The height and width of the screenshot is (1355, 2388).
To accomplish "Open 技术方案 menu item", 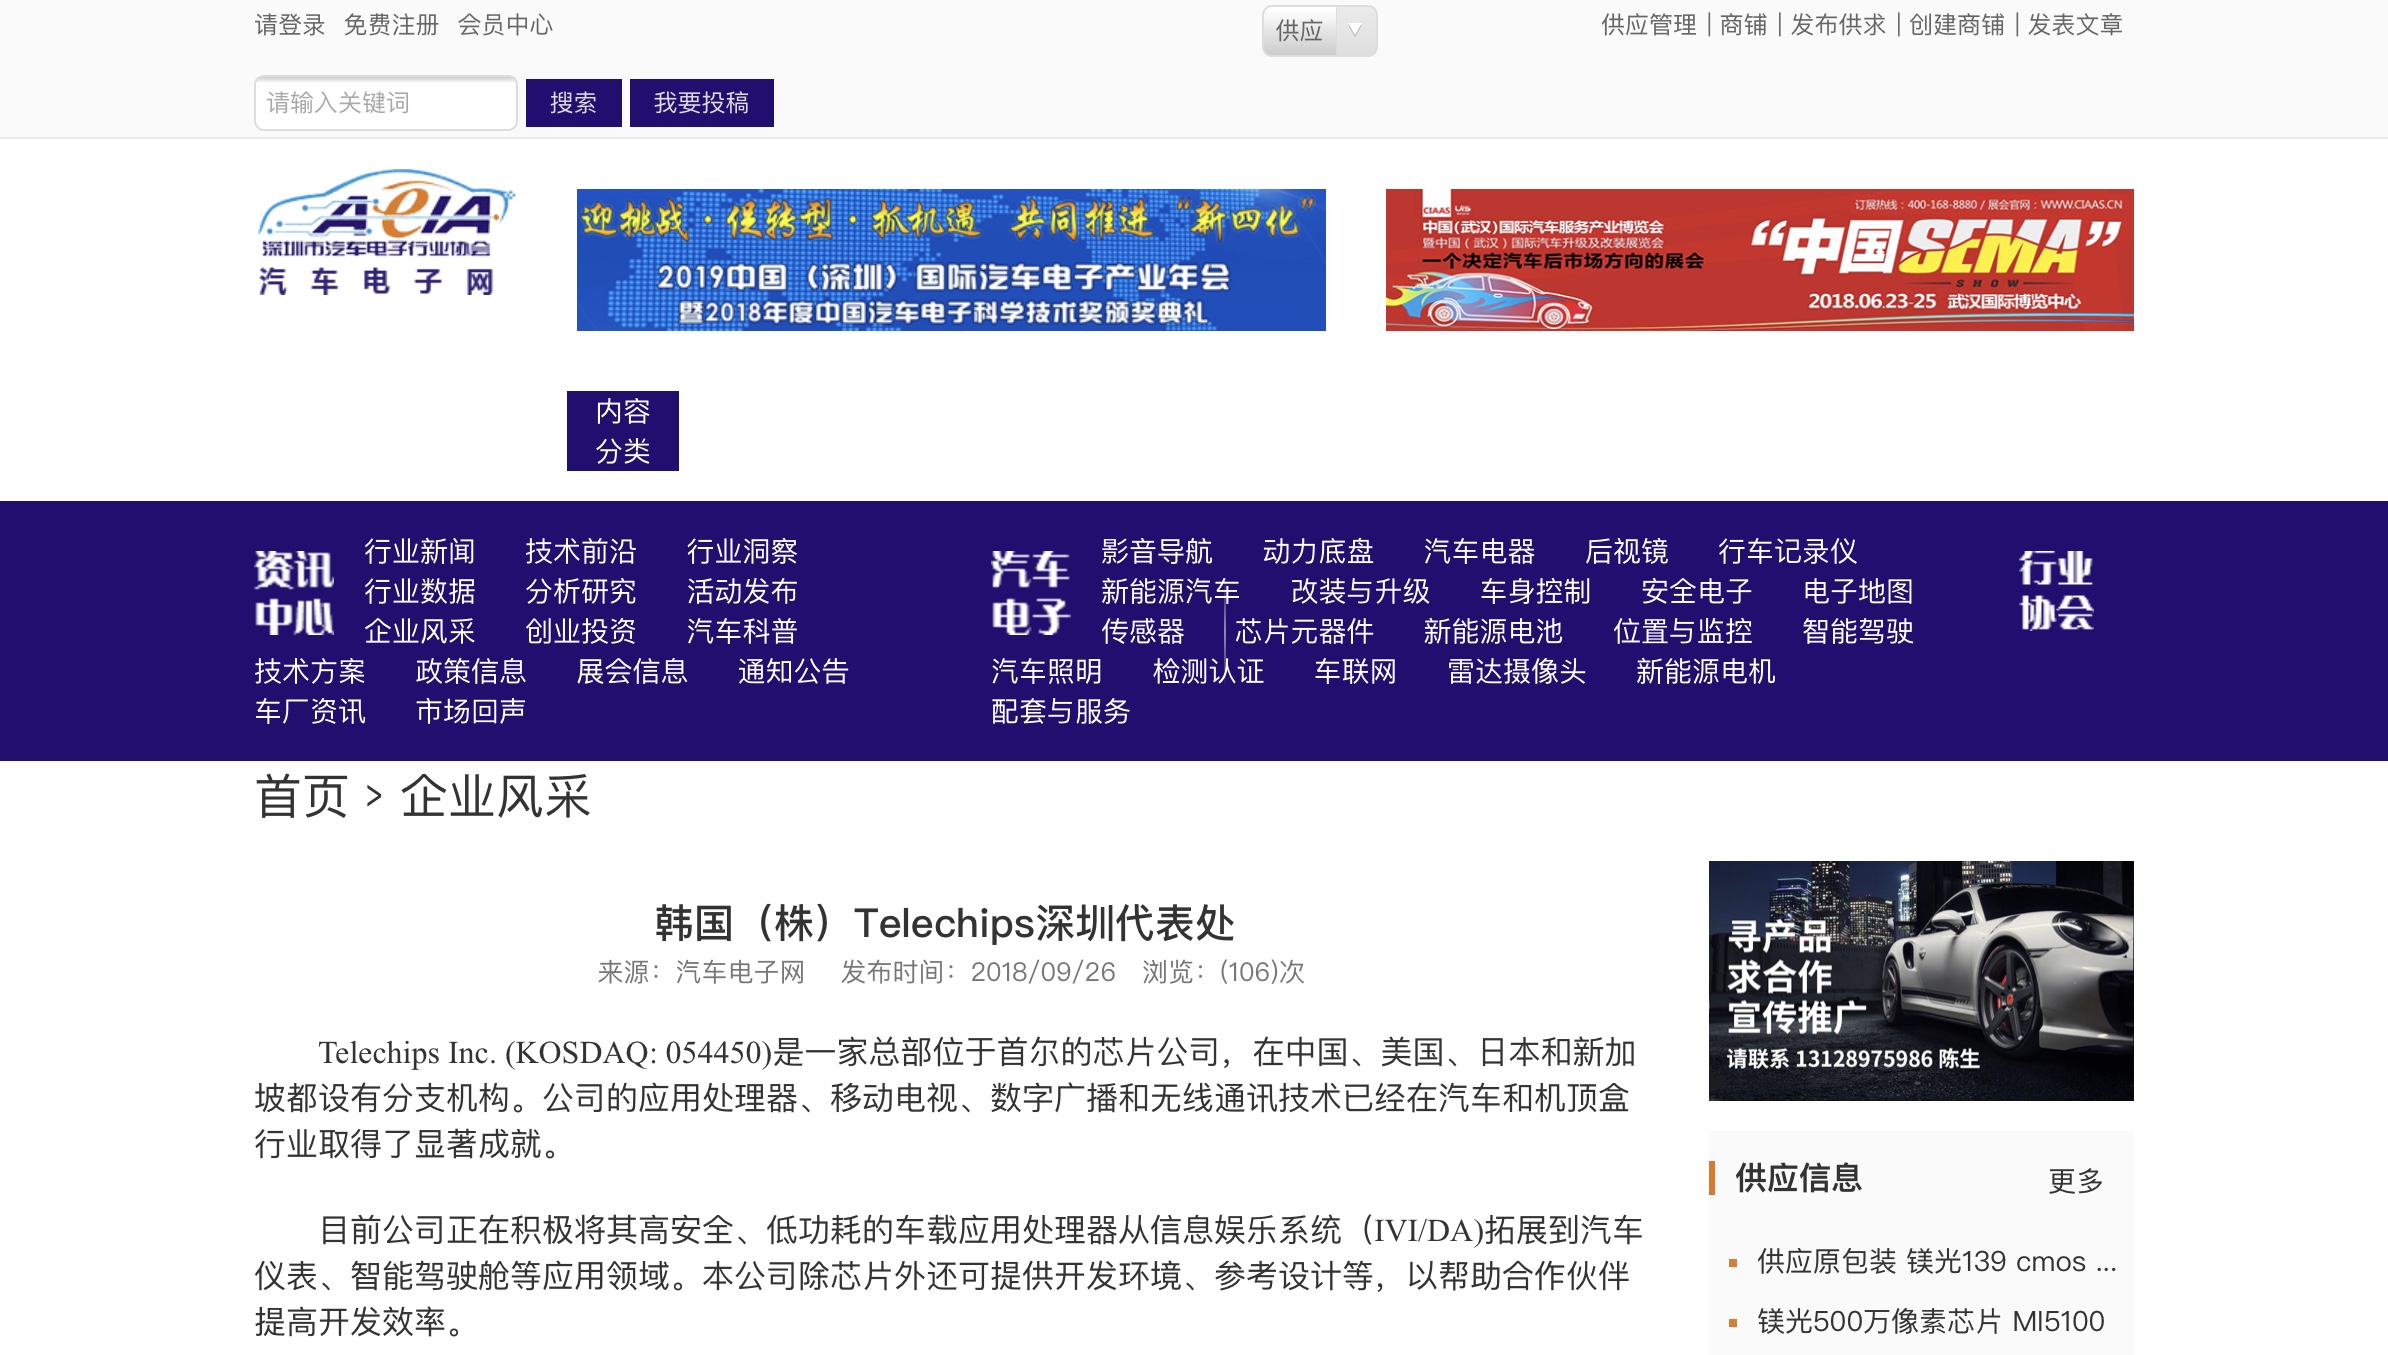I will coord(310,671).
